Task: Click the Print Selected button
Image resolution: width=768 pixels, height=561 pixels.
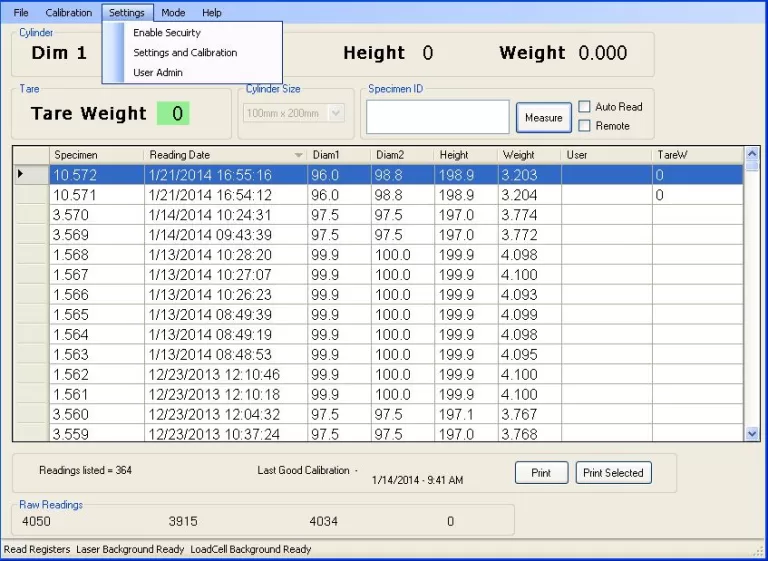Action: coord(613,473)
